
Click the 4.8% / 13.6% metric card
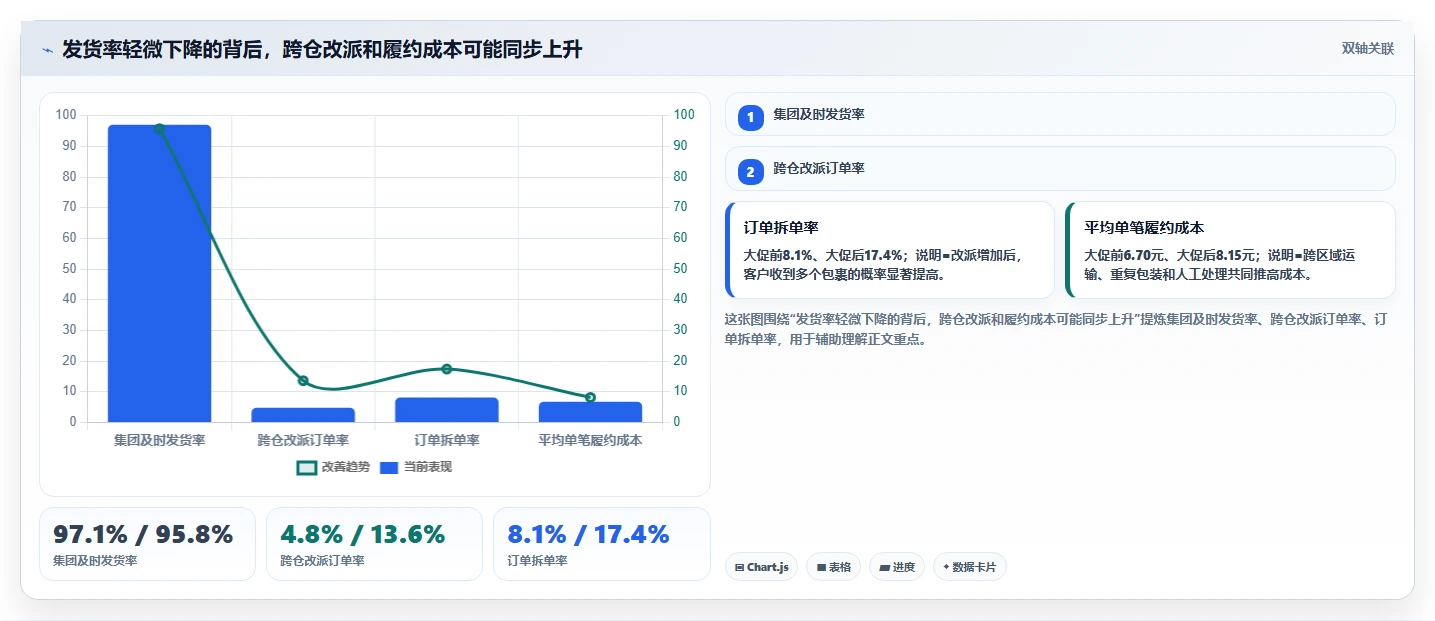click(x=374, y=544)
